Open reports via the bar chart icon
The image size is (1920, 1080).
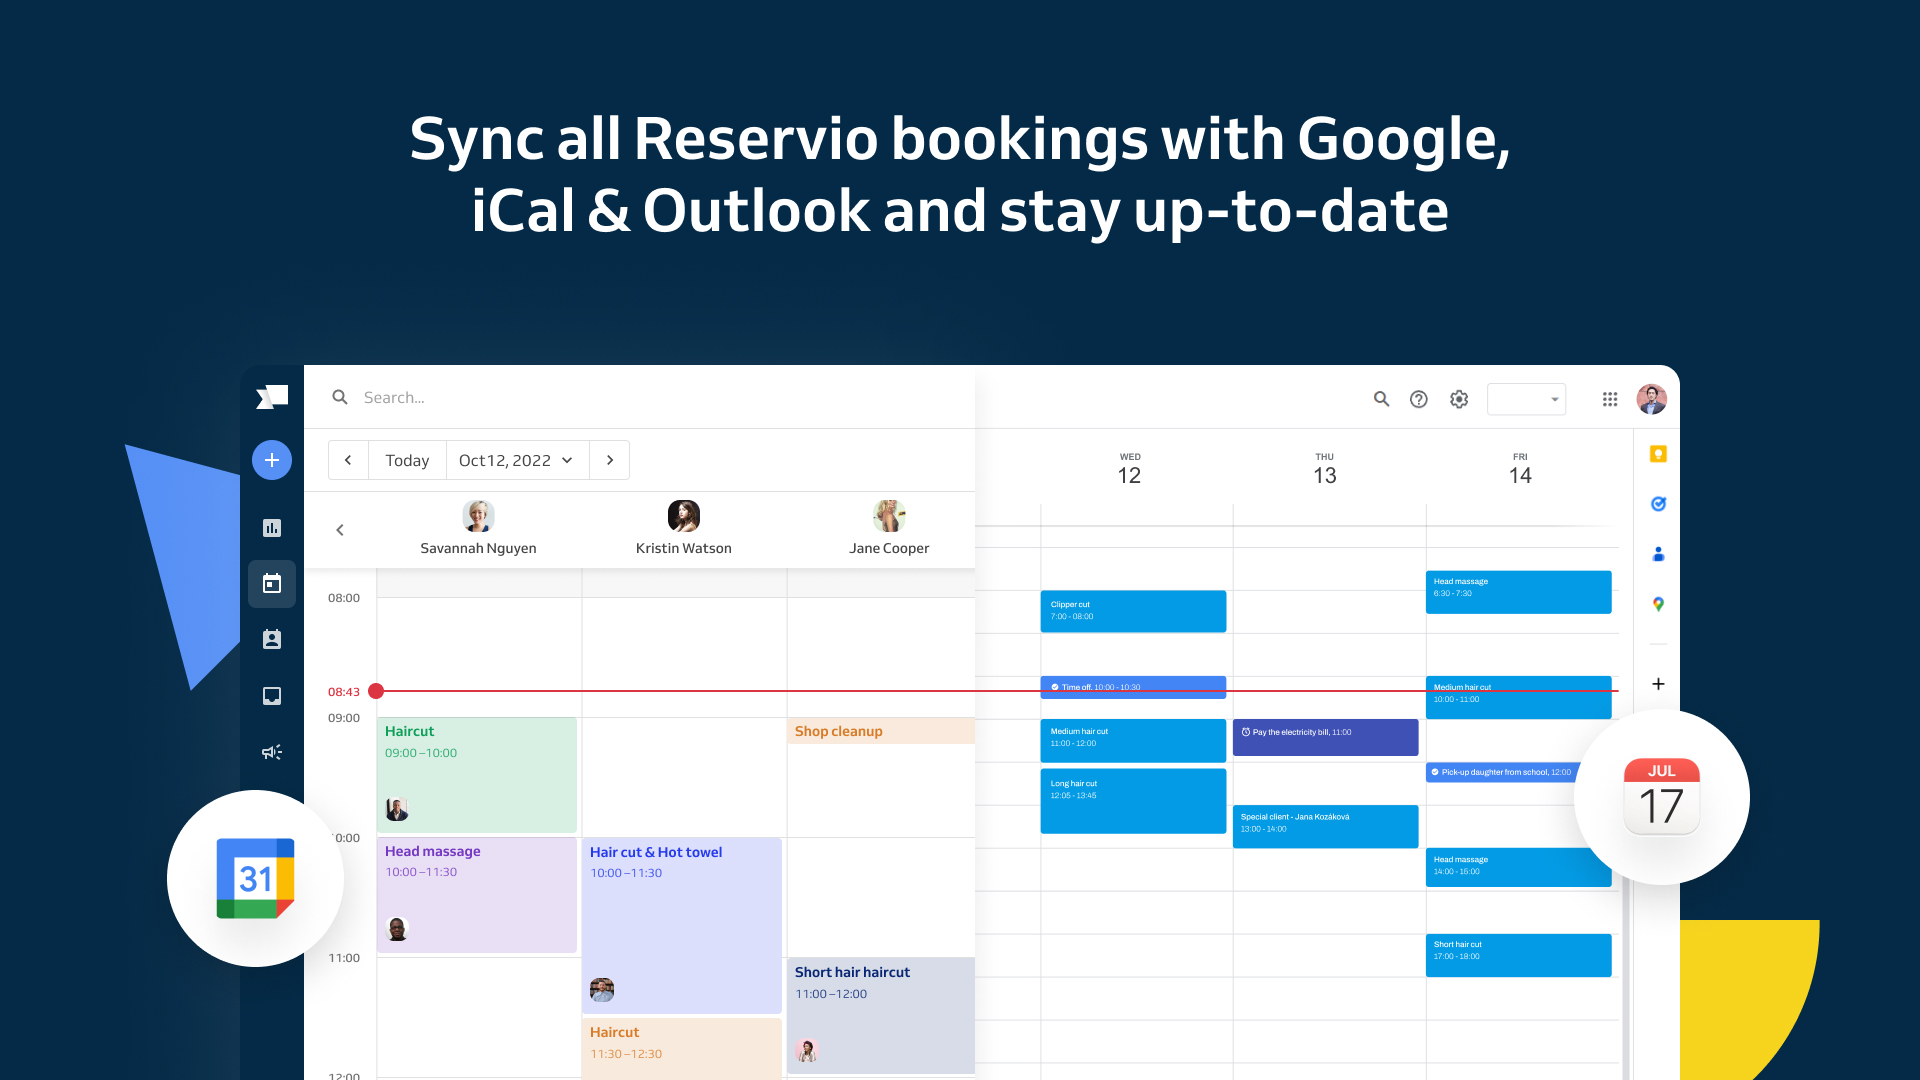271,528
